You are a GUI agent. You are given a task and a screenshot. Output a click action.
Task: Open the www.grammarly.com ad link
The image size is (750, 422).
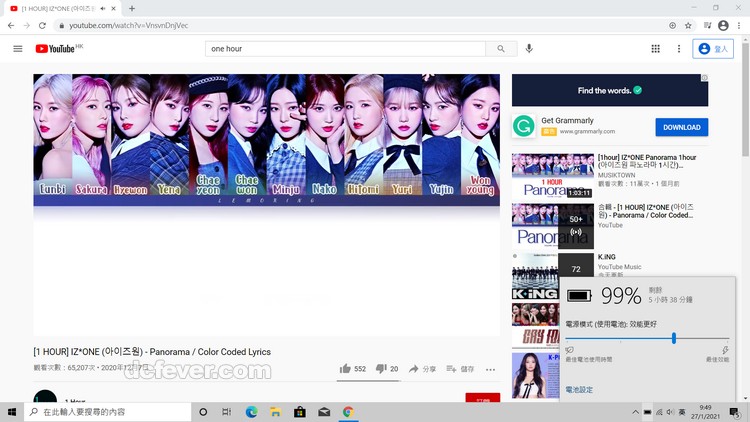[x=587, y=132]
